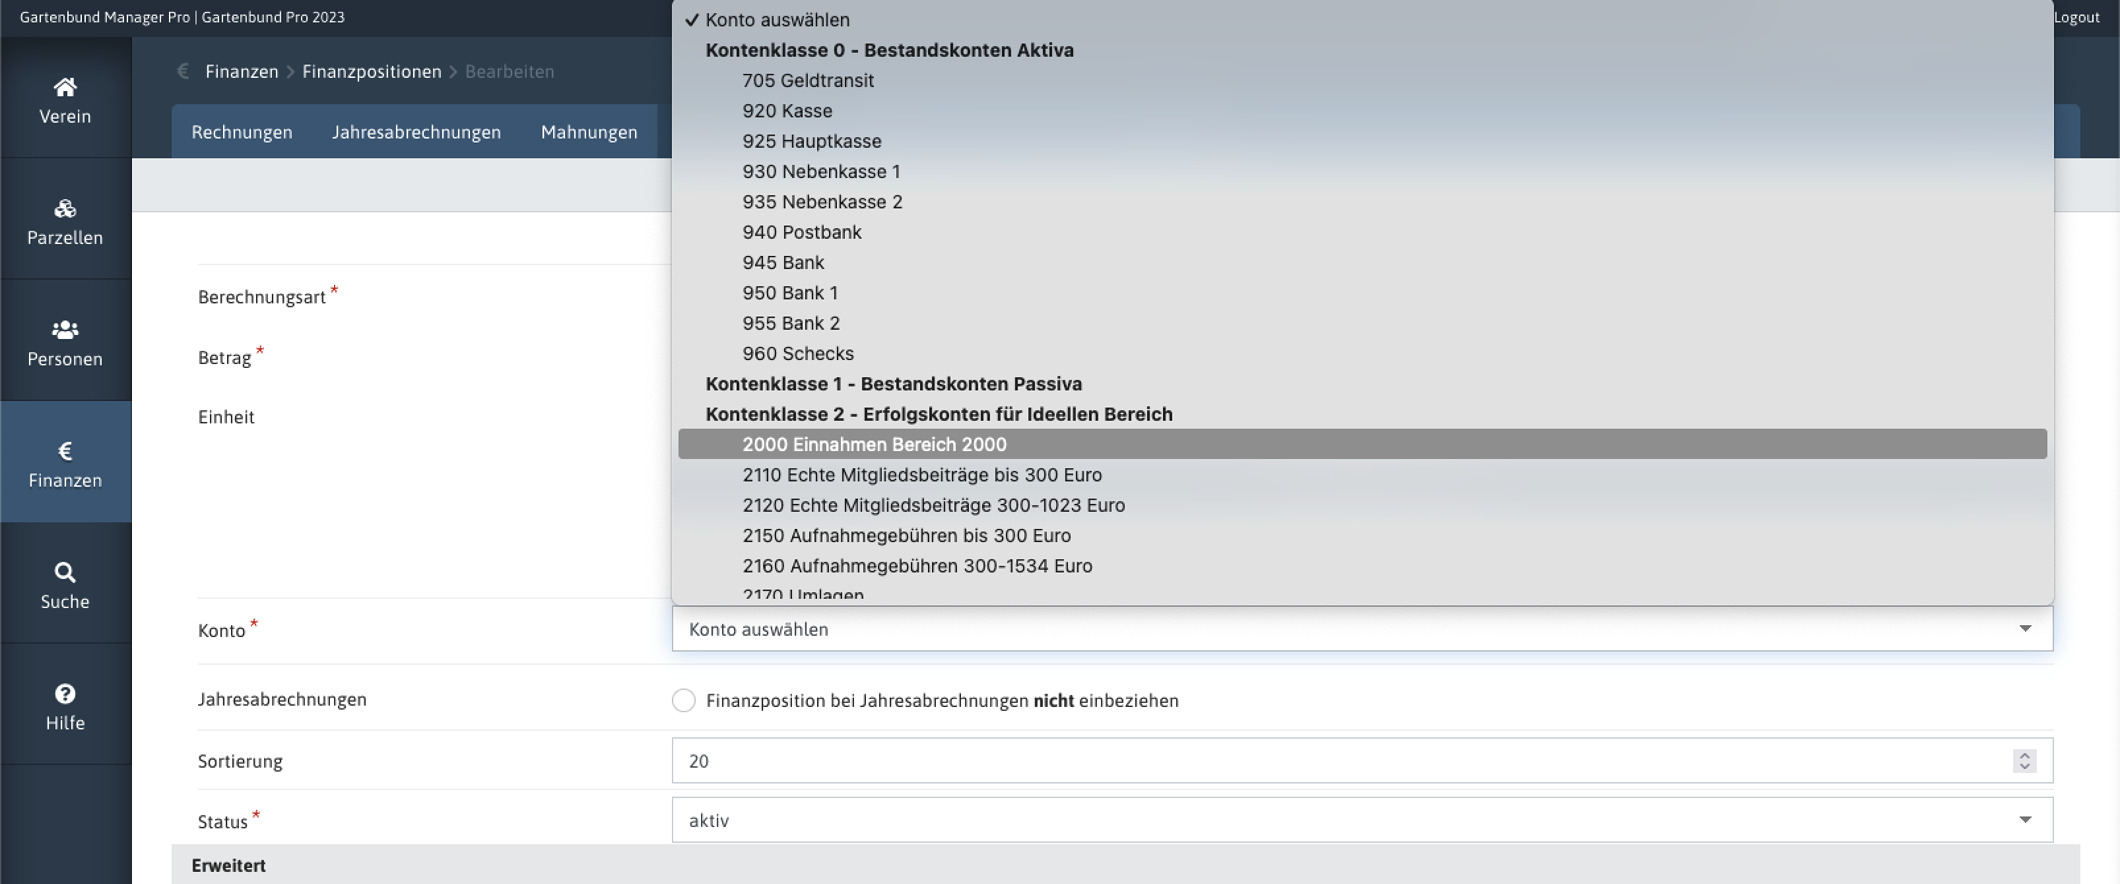Select the Finanzen euro icon
This screenshot has height=884, width=2120.
pyautogui.click(x=65, y=451)
